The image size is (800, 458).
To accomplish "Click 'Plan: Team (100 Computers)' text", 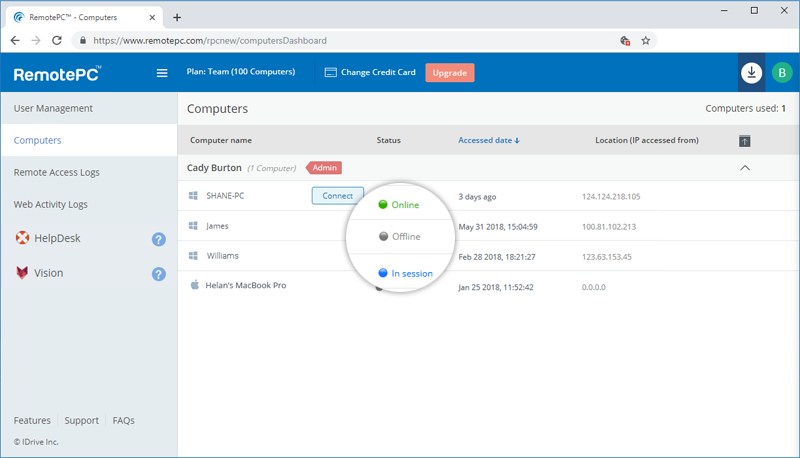I will click(x=241, y=72).
